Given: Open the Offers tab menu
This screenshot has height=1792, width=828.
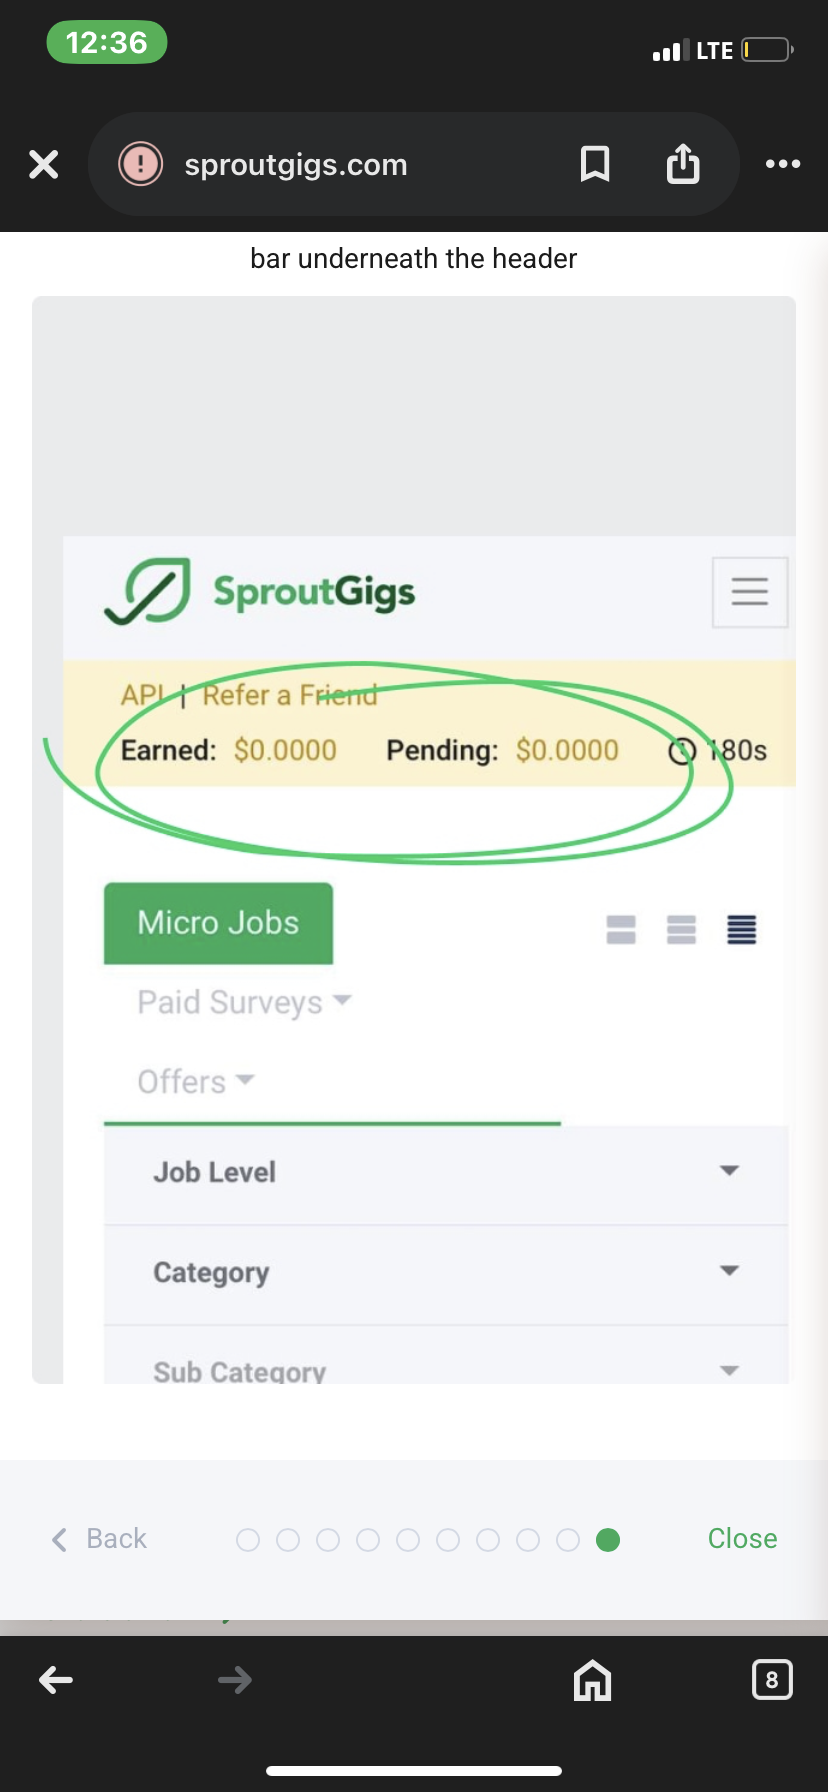Looking at the screenshot, I should 196,1082.
